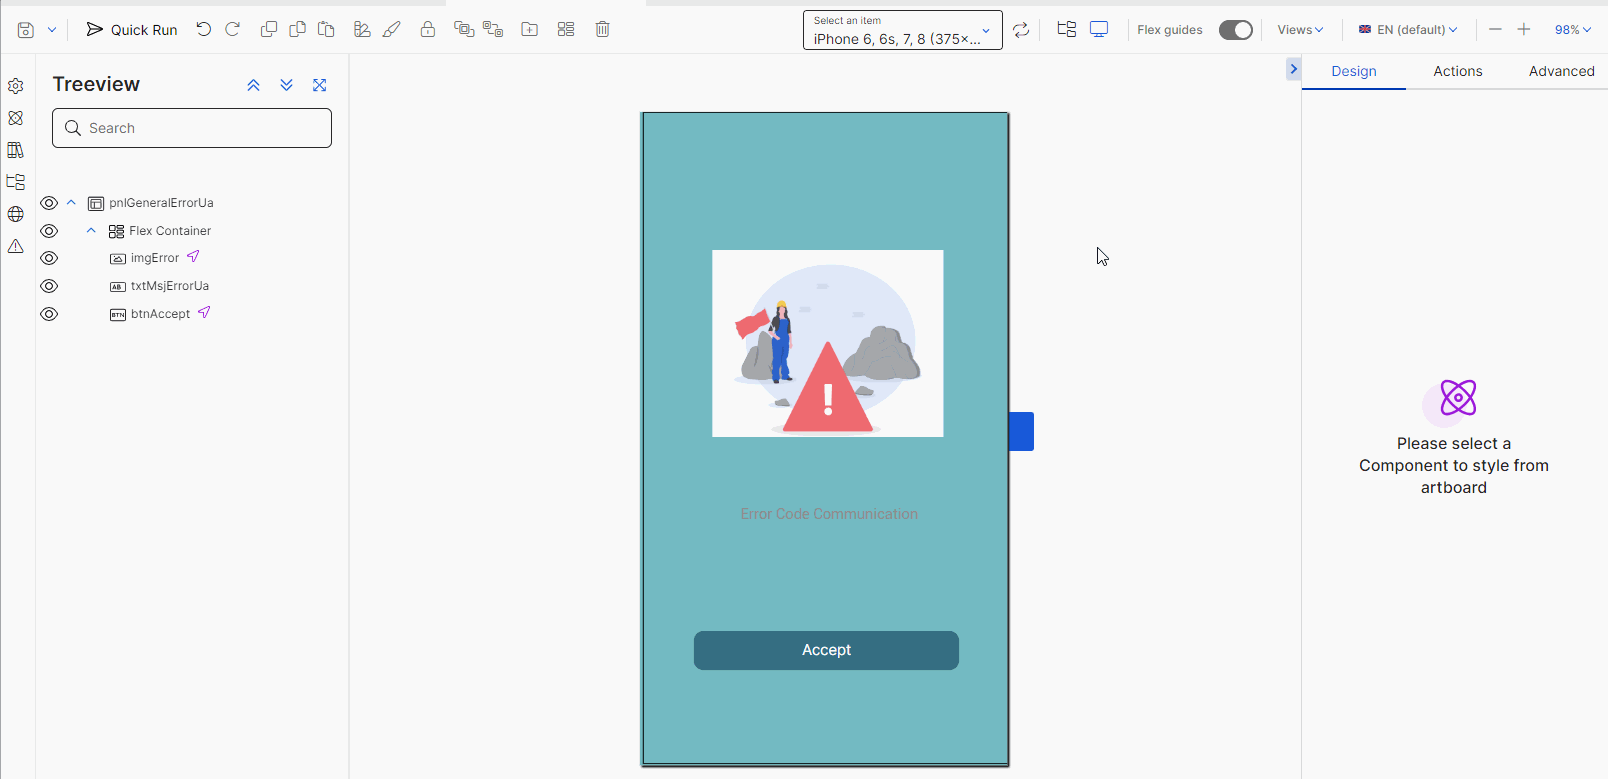Click the lock icon in toolbar
Viewport: 1608px width, 779px height.
pos(428,29)
